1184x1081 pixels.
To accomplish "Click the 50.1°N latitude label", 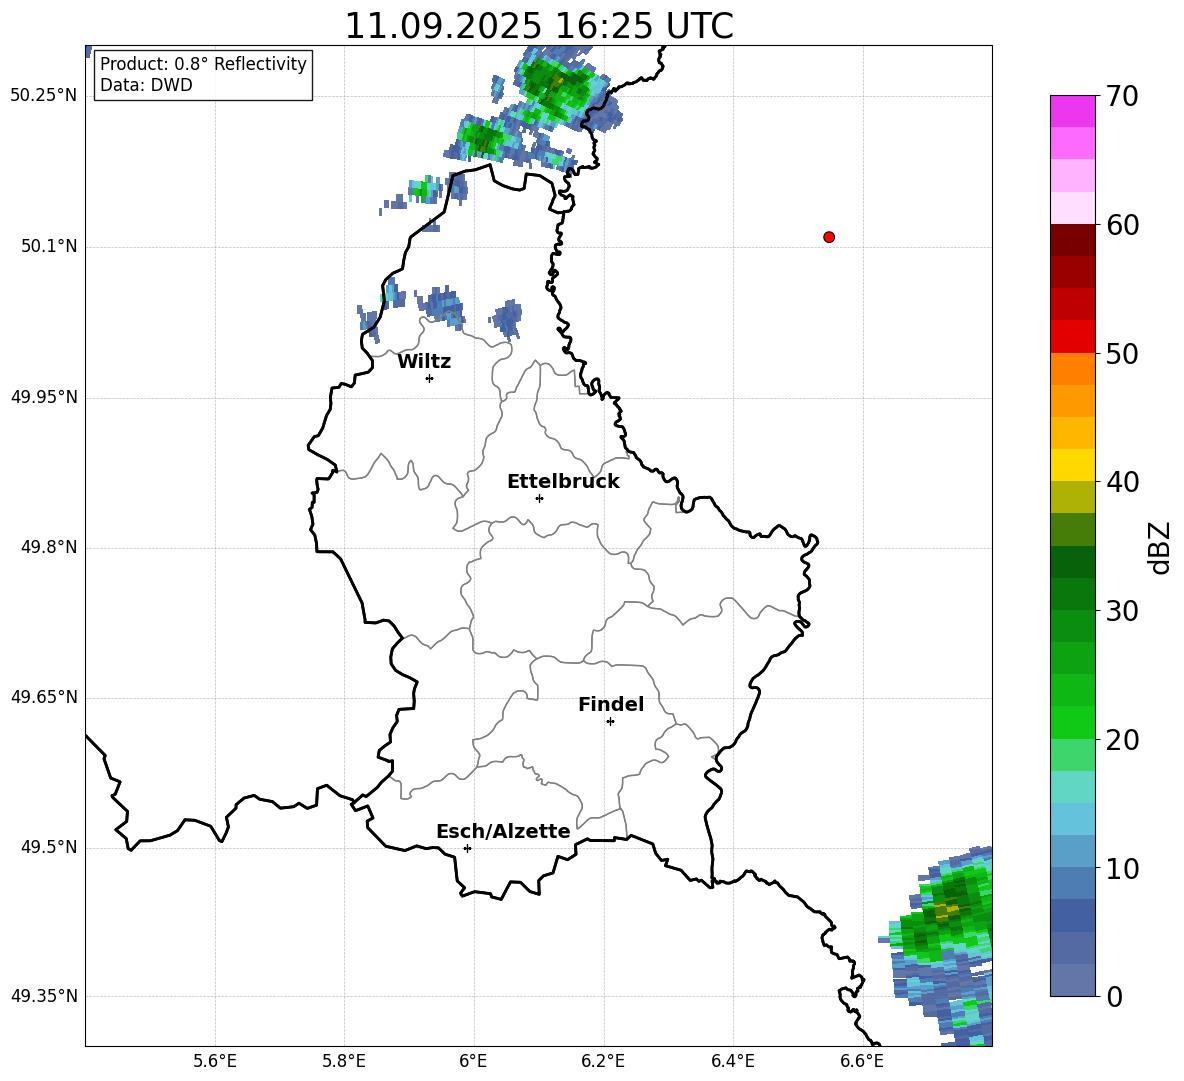I will [x=49, y=247].
